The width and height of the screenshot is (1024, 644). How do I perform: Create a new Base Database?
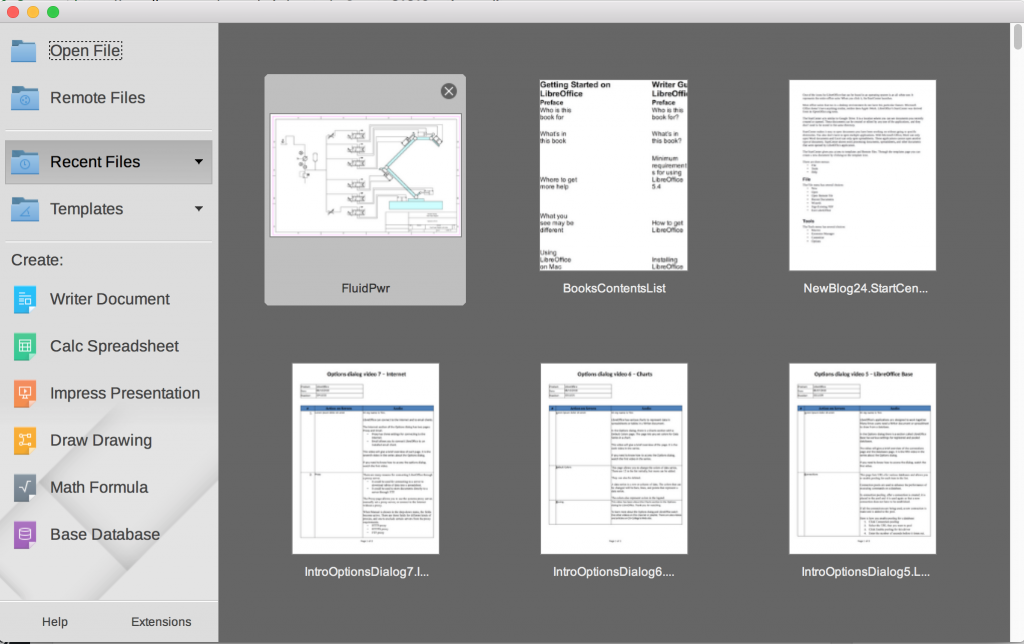click(105, 534)
